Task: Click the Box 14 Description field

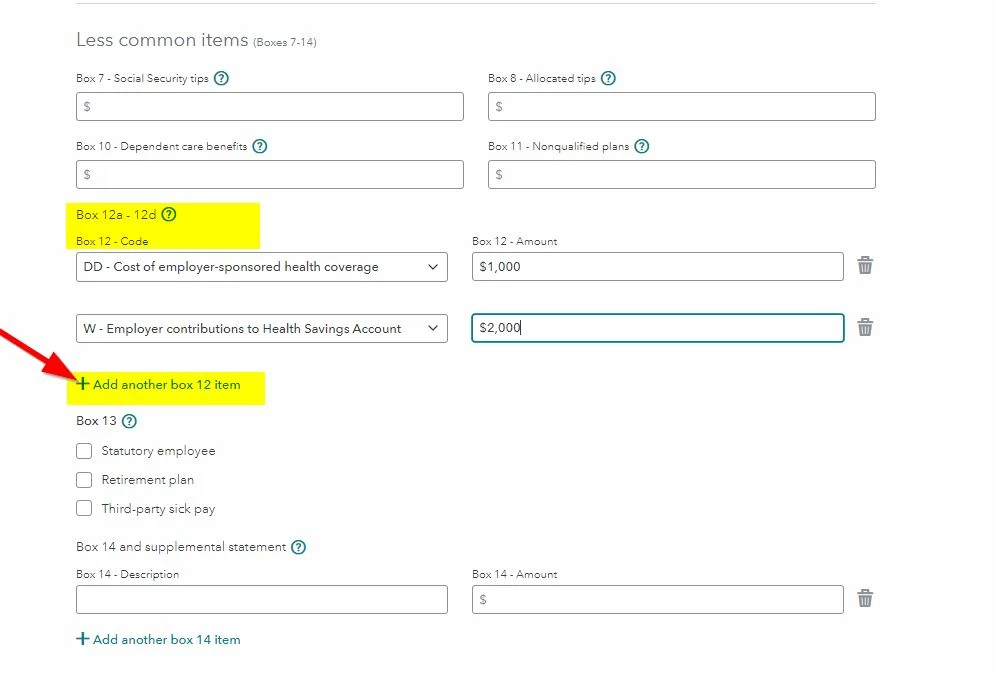Action: tap(262, 600)
